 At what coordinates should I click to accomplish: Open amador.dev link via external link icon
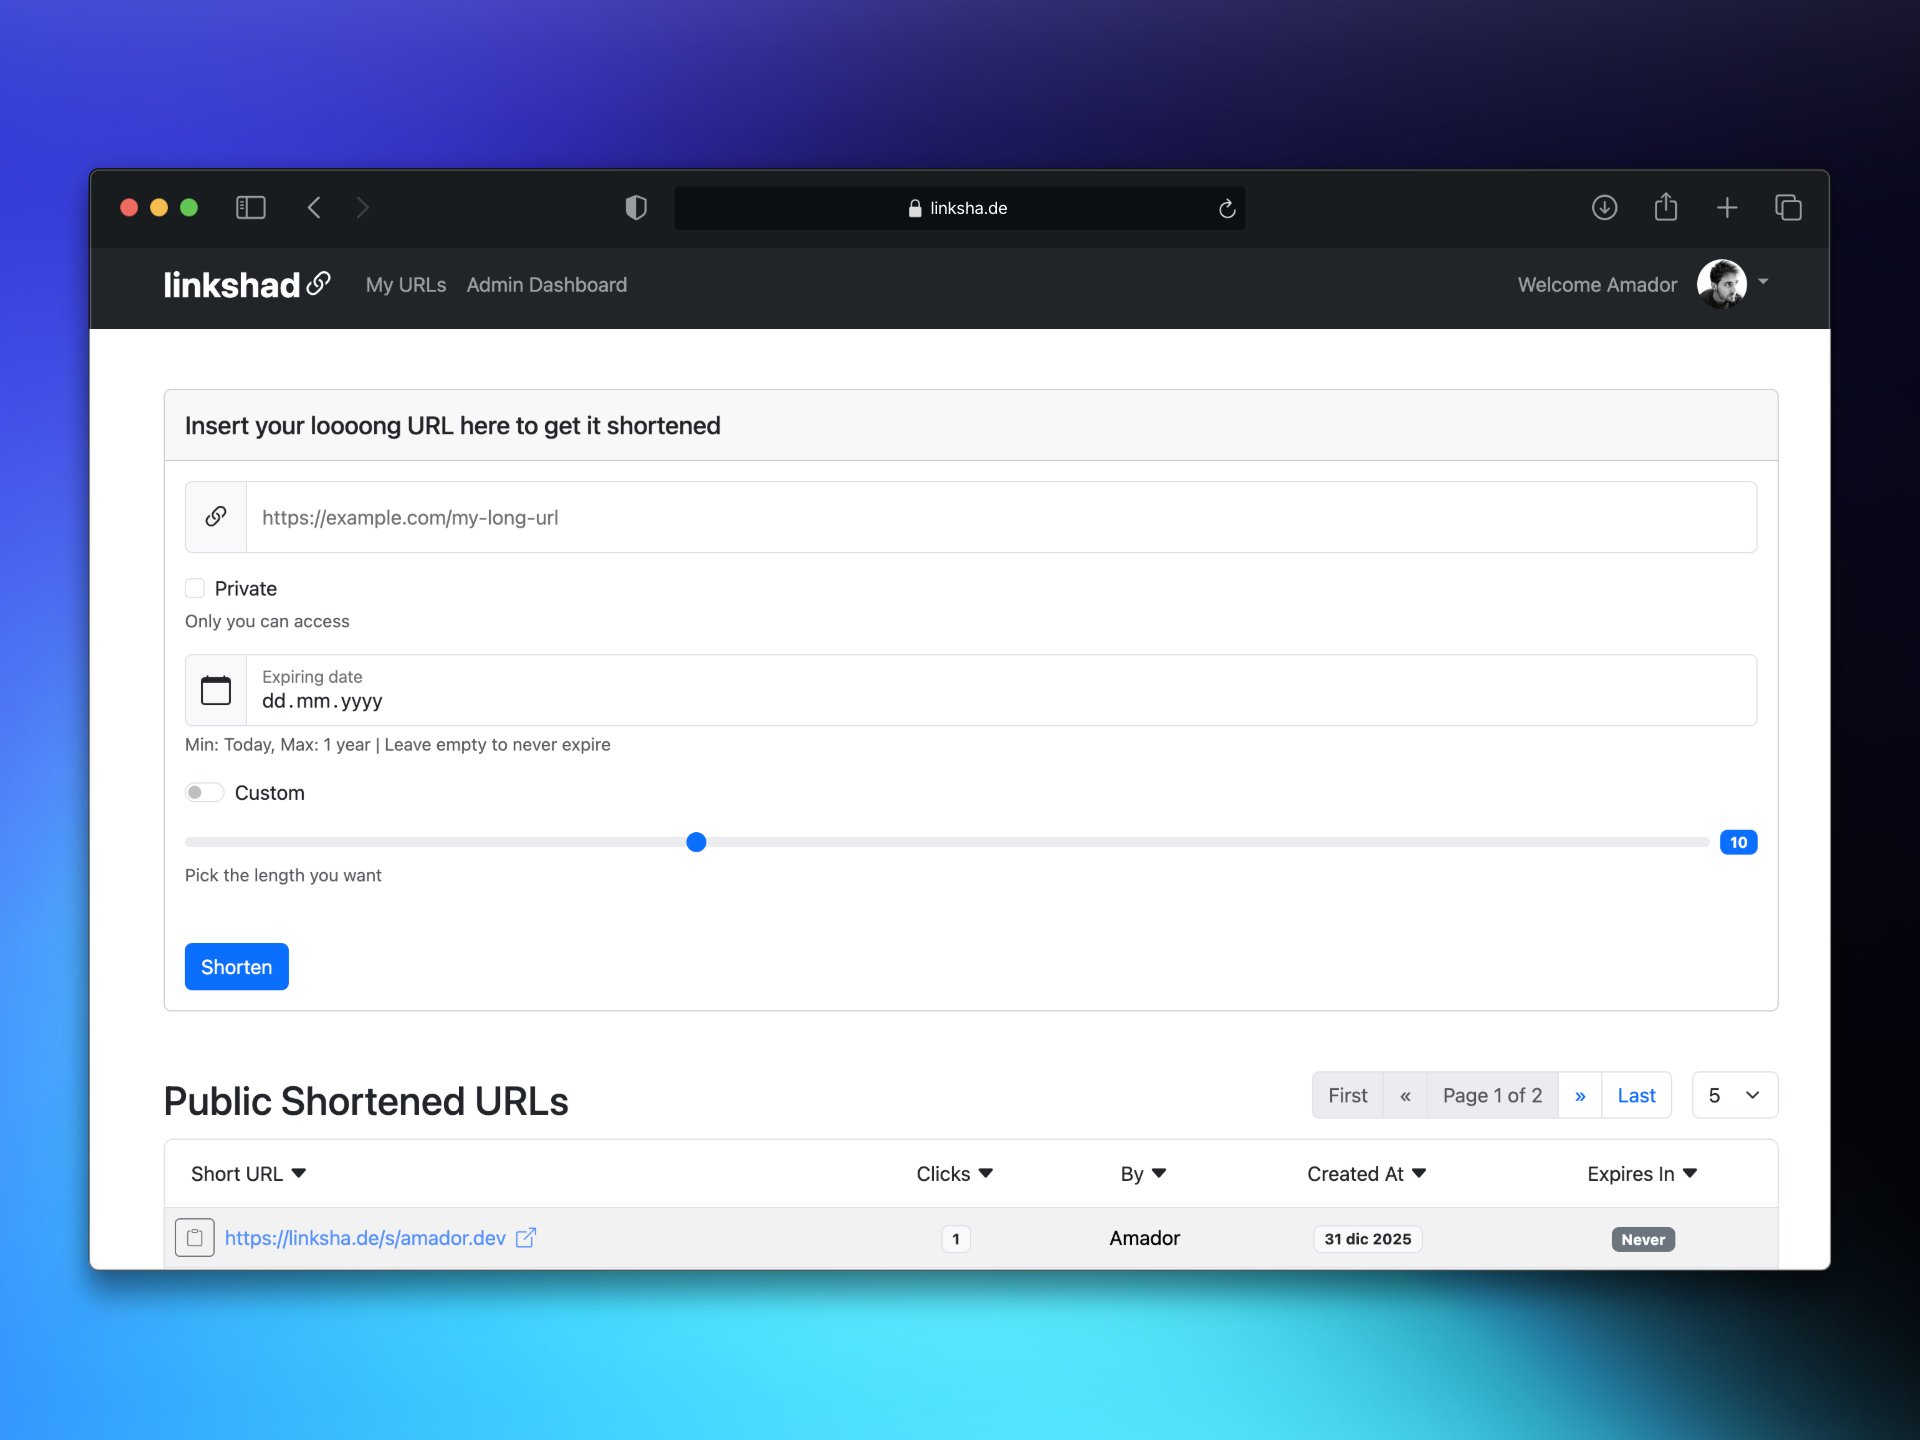pyautogui.click(x=526, y=1237)
